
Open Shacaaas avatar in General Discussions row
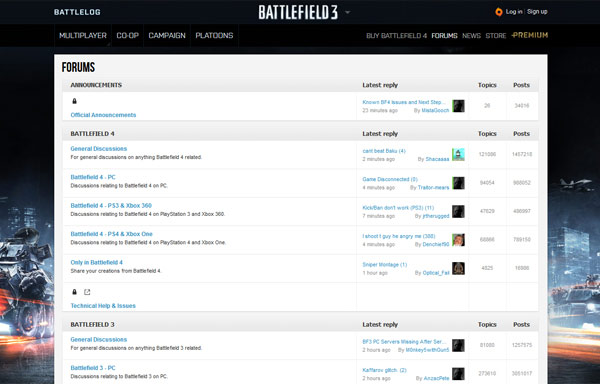(x=458, y=155)
